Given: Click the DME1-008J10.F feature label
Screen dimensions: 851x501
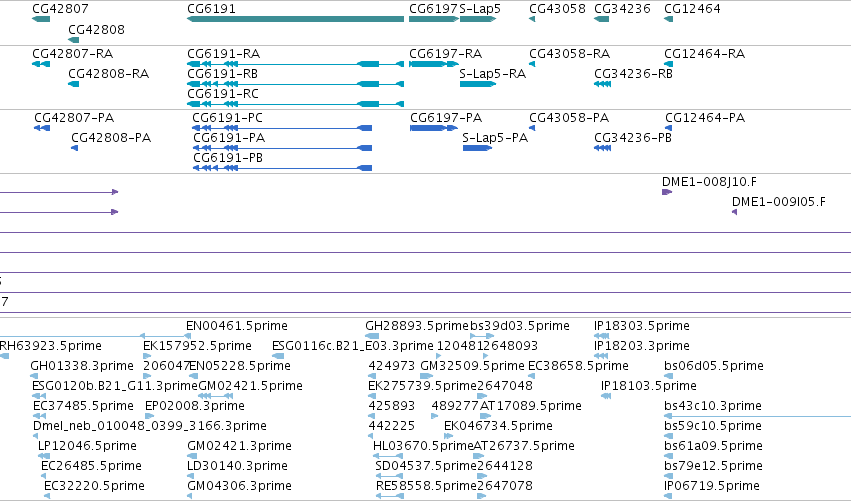Looking at the screenshot, I should tap(709, 182).
